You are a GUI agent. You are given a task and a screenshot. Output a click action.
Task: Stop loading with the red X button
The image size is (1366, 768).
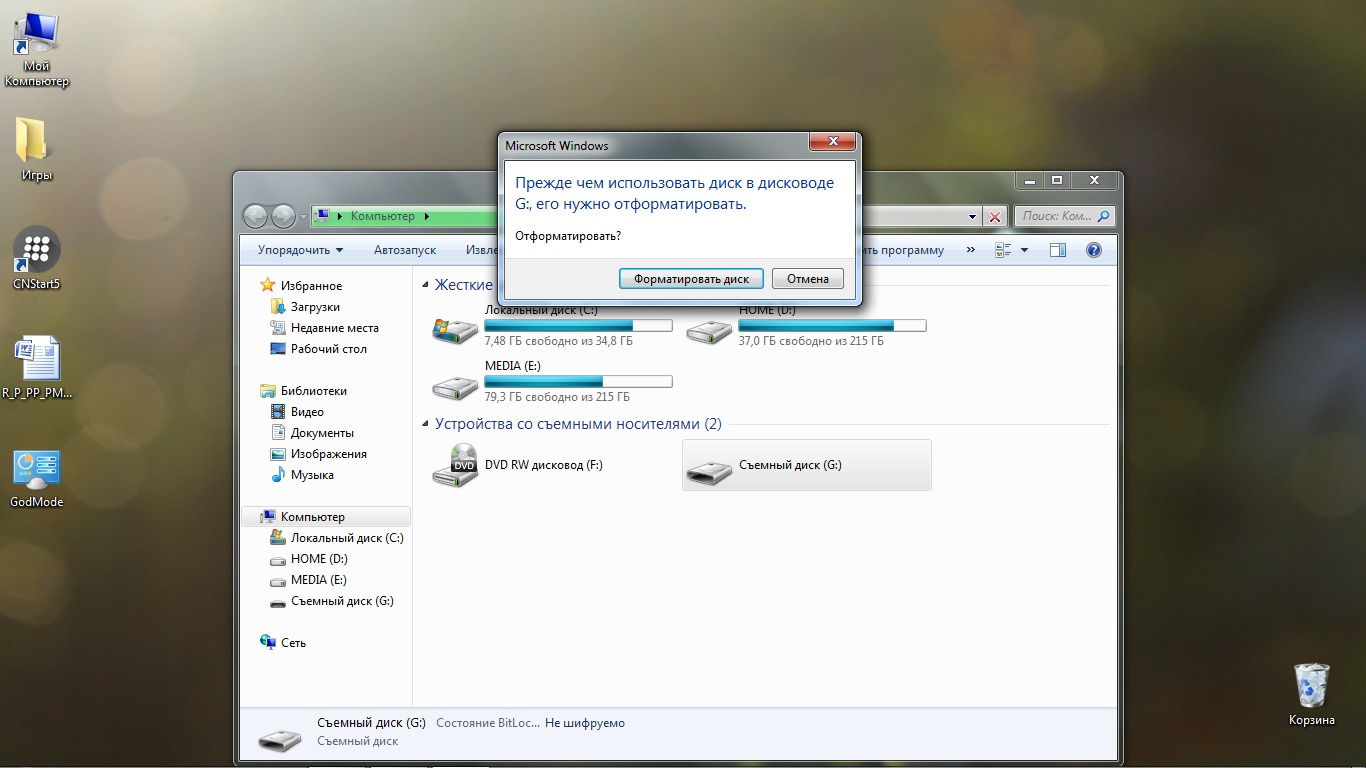[x=995, y=217]
